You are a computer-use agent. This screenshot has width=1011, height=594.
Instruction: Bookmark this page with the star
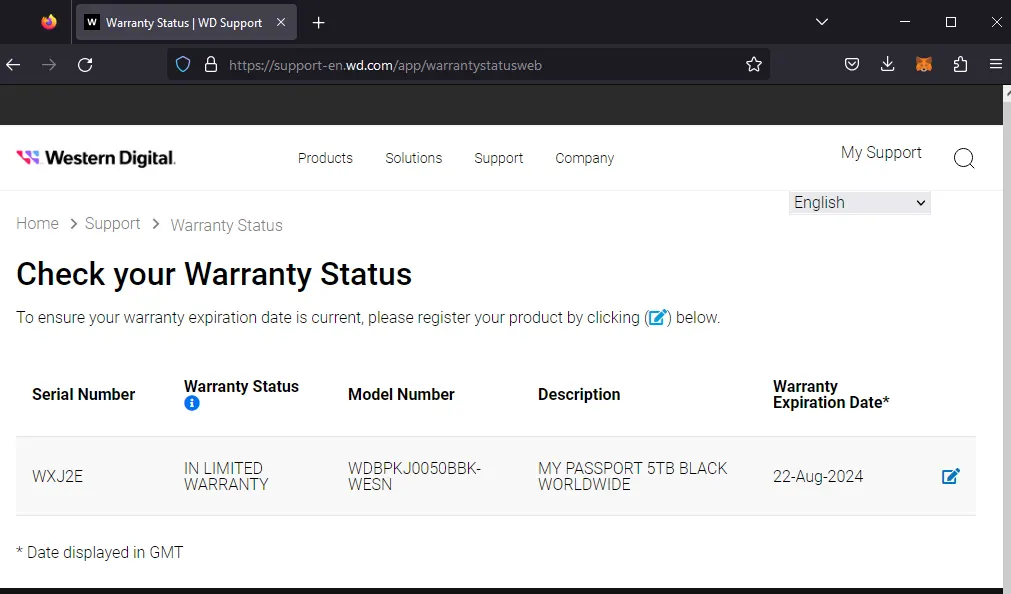[754, 64]
